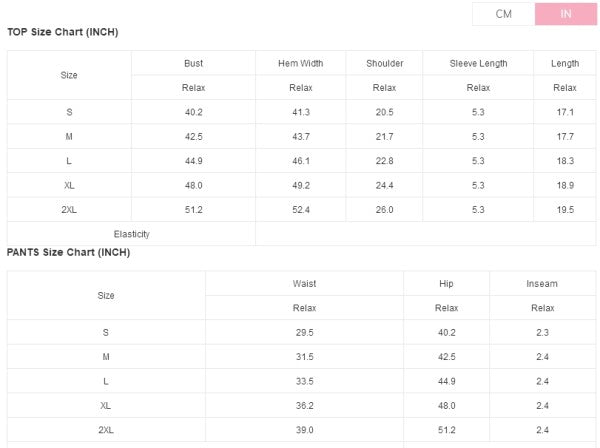600x448 pixels.
Task: Select the Bust column header
Action: [x=193, y=63]
